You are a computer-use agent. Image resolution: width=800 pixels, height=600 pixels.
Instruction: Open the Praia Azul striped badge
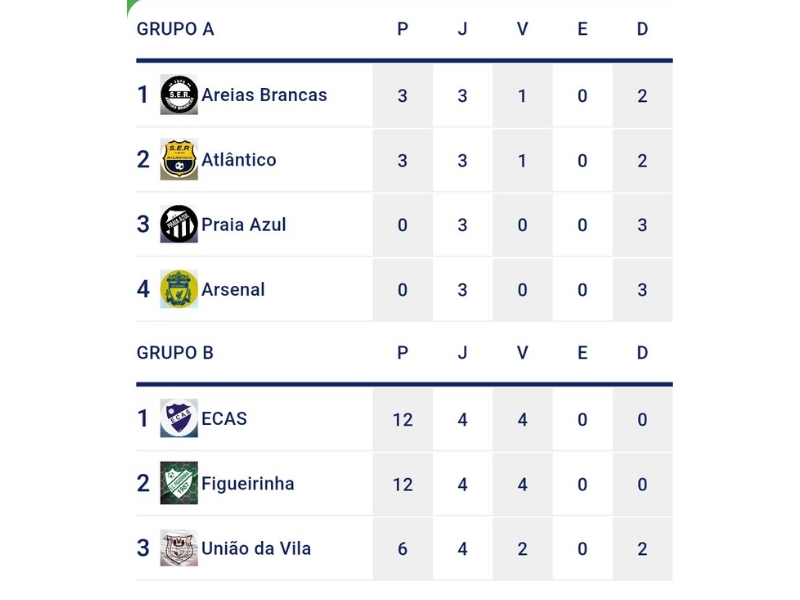pyautogui.click(x=179, y=224)
